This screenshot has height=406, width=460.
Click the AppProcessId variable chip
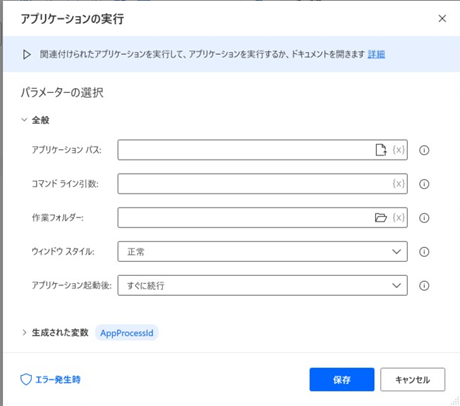click(x=127, y=333)
